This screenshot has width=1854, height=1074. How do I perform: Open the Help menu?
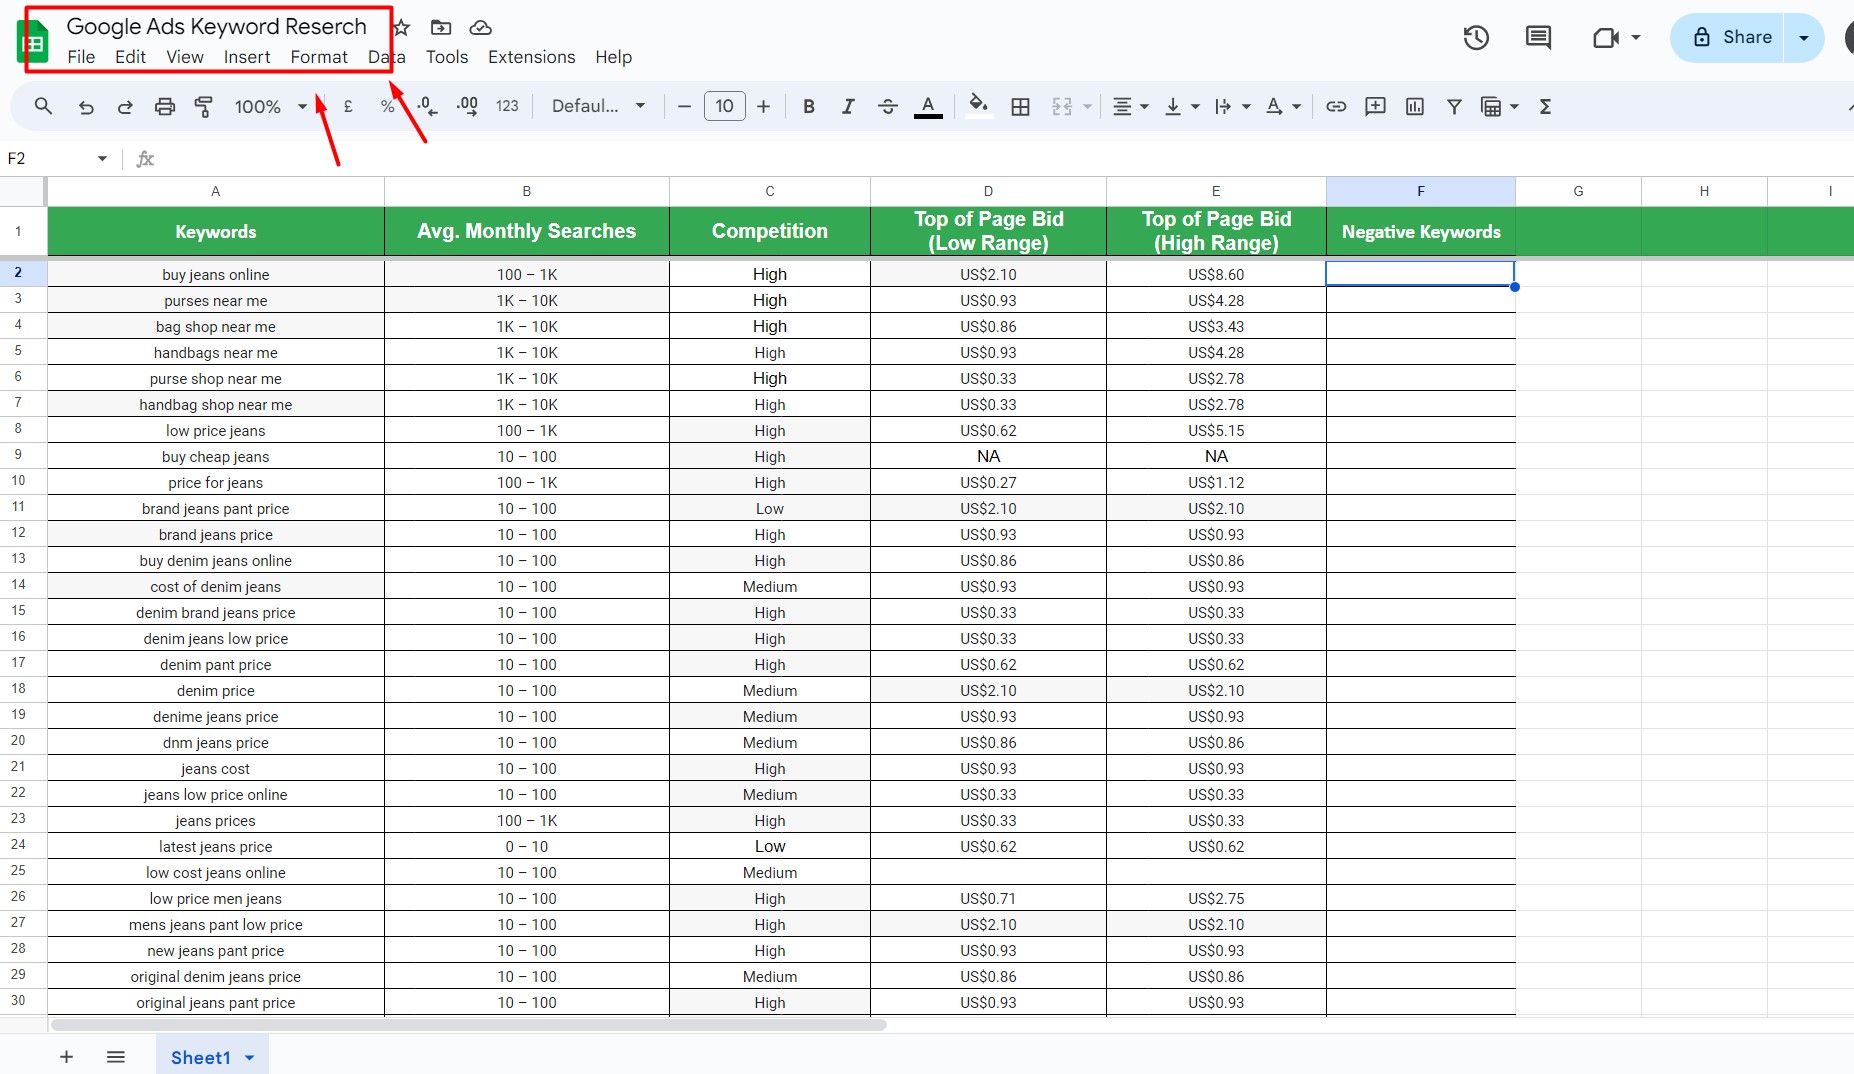click(613, 57)
